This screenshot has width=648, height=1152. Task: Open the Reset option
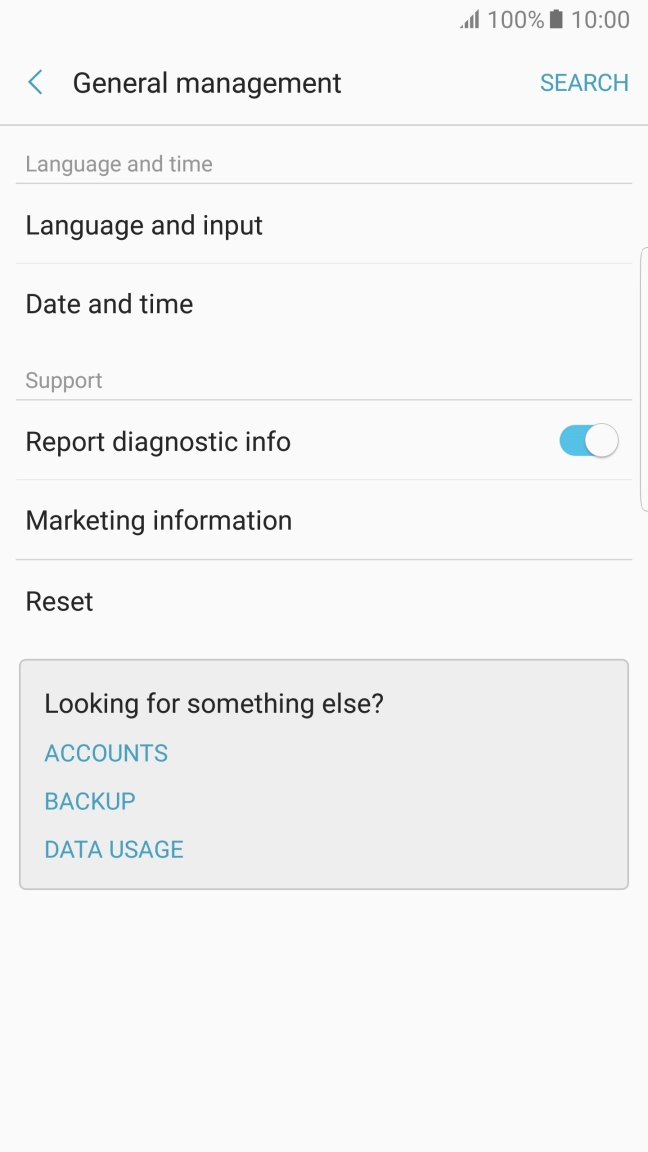pos(59,601)
